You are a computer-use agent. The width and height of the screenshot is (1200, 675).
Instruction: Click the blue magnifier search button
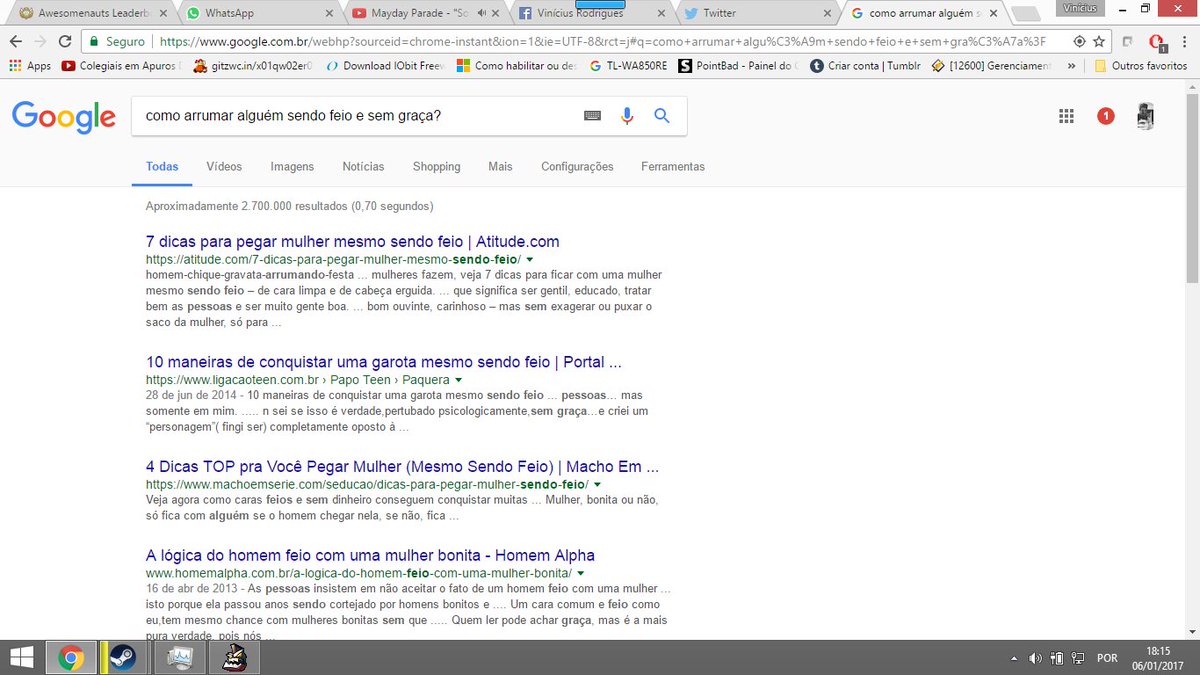pos(662,116)
